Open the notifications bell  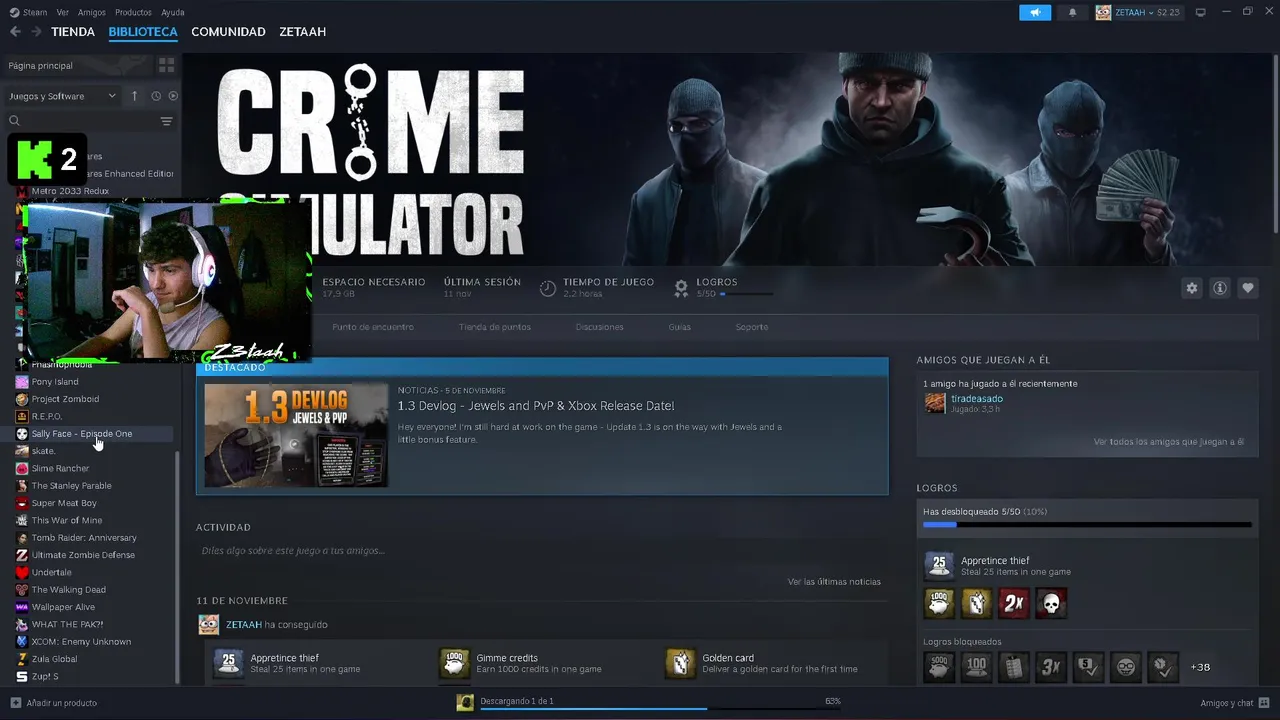pyautogui.click(x=1073, y=12)
